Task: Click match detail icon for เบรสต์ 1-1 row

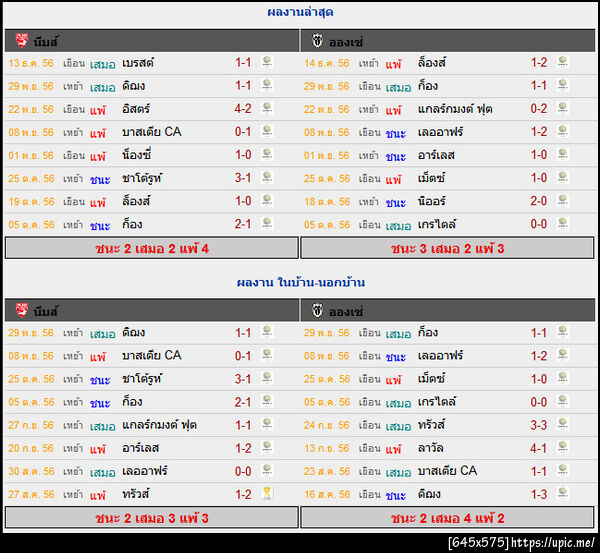Action: pos(267,62)
